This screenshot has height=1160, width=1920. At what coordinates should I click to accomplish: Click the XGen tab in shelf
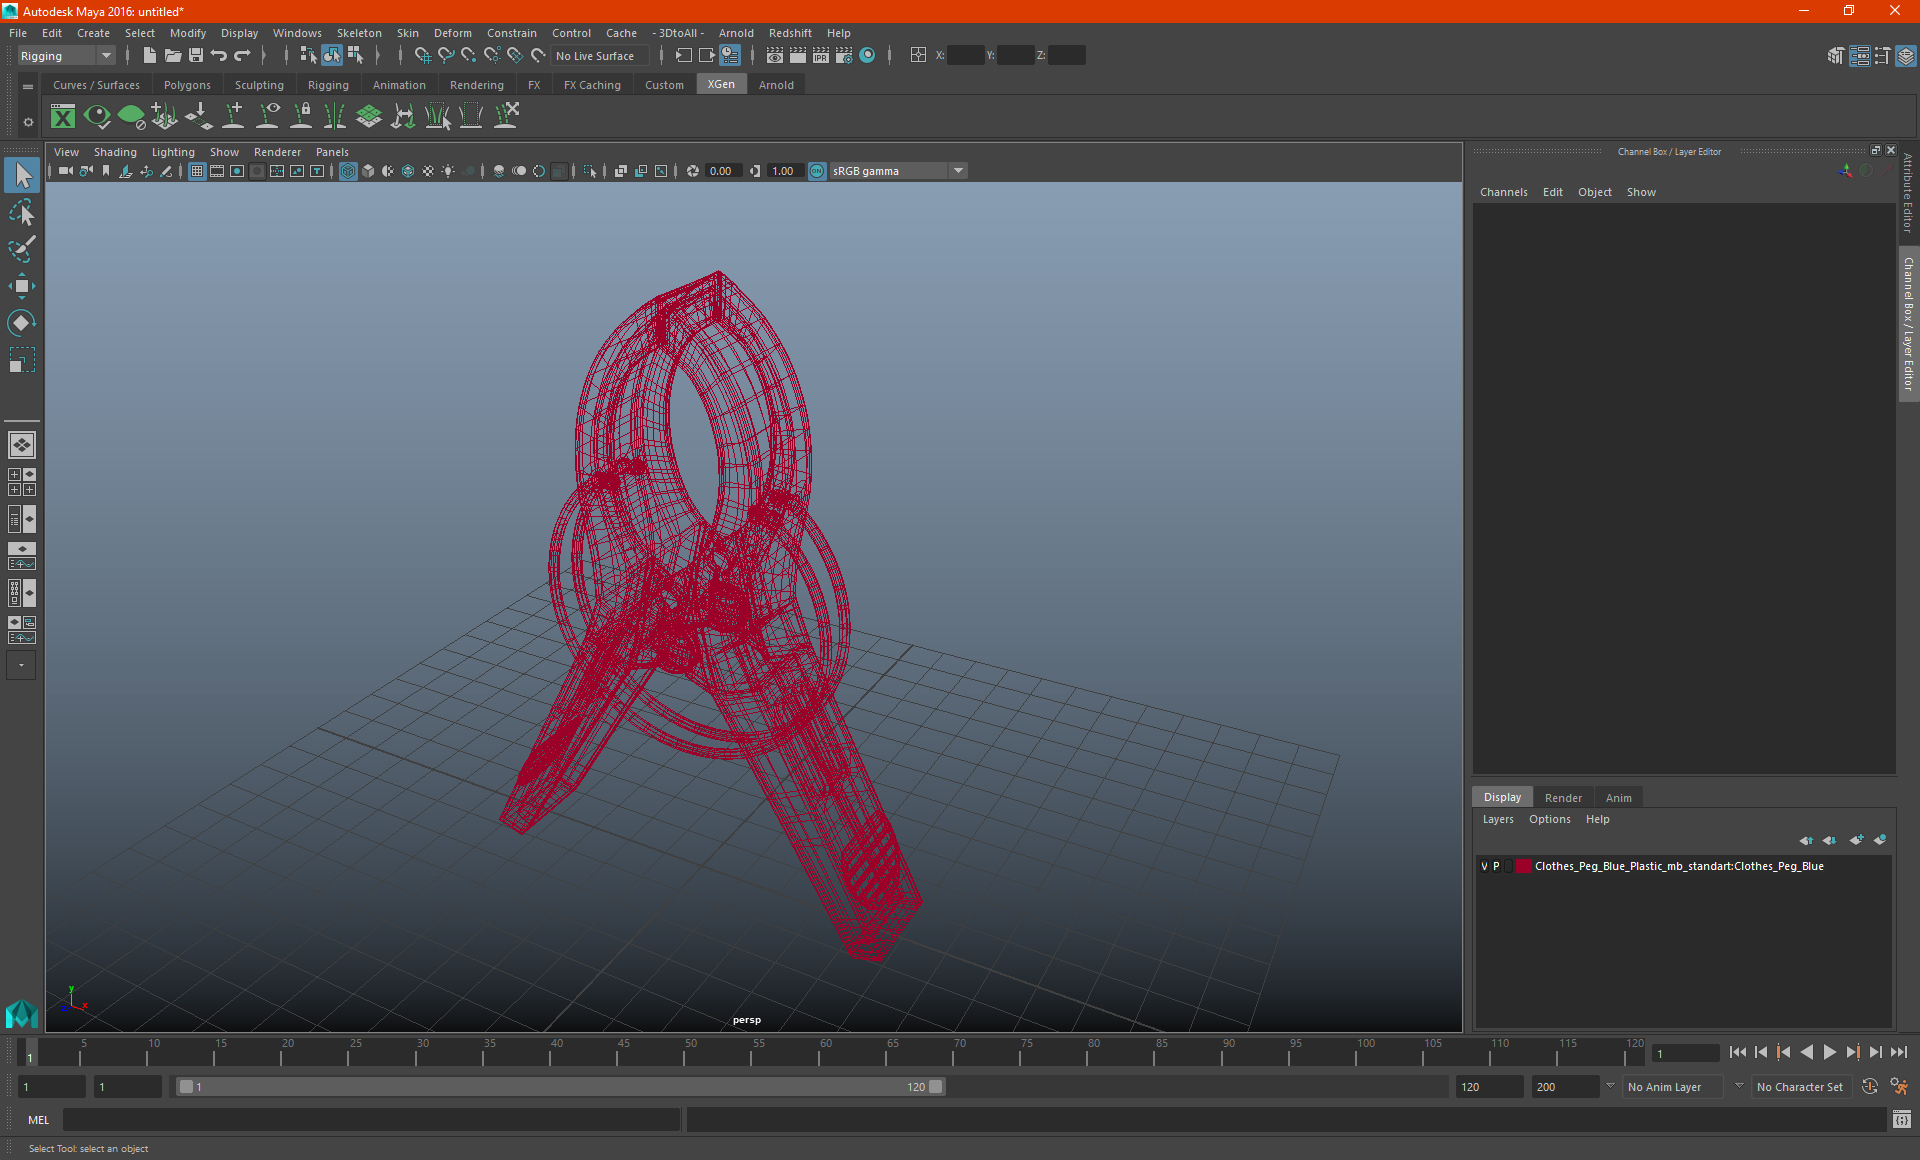(x=720, y=85)
